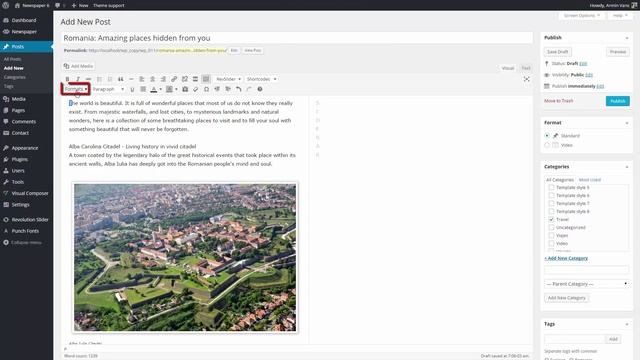Align text center
This screenshot has width=640, height=360.
pos(152,79)
